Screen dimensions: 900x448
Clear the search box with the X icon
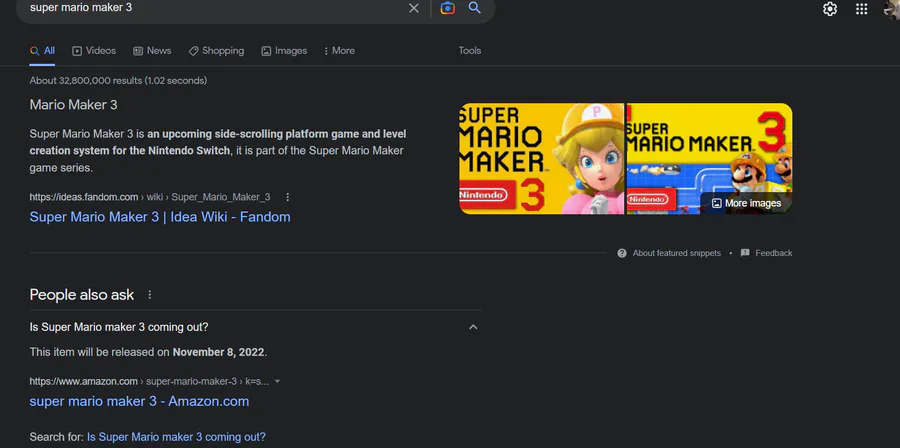[x=414, y=8]
